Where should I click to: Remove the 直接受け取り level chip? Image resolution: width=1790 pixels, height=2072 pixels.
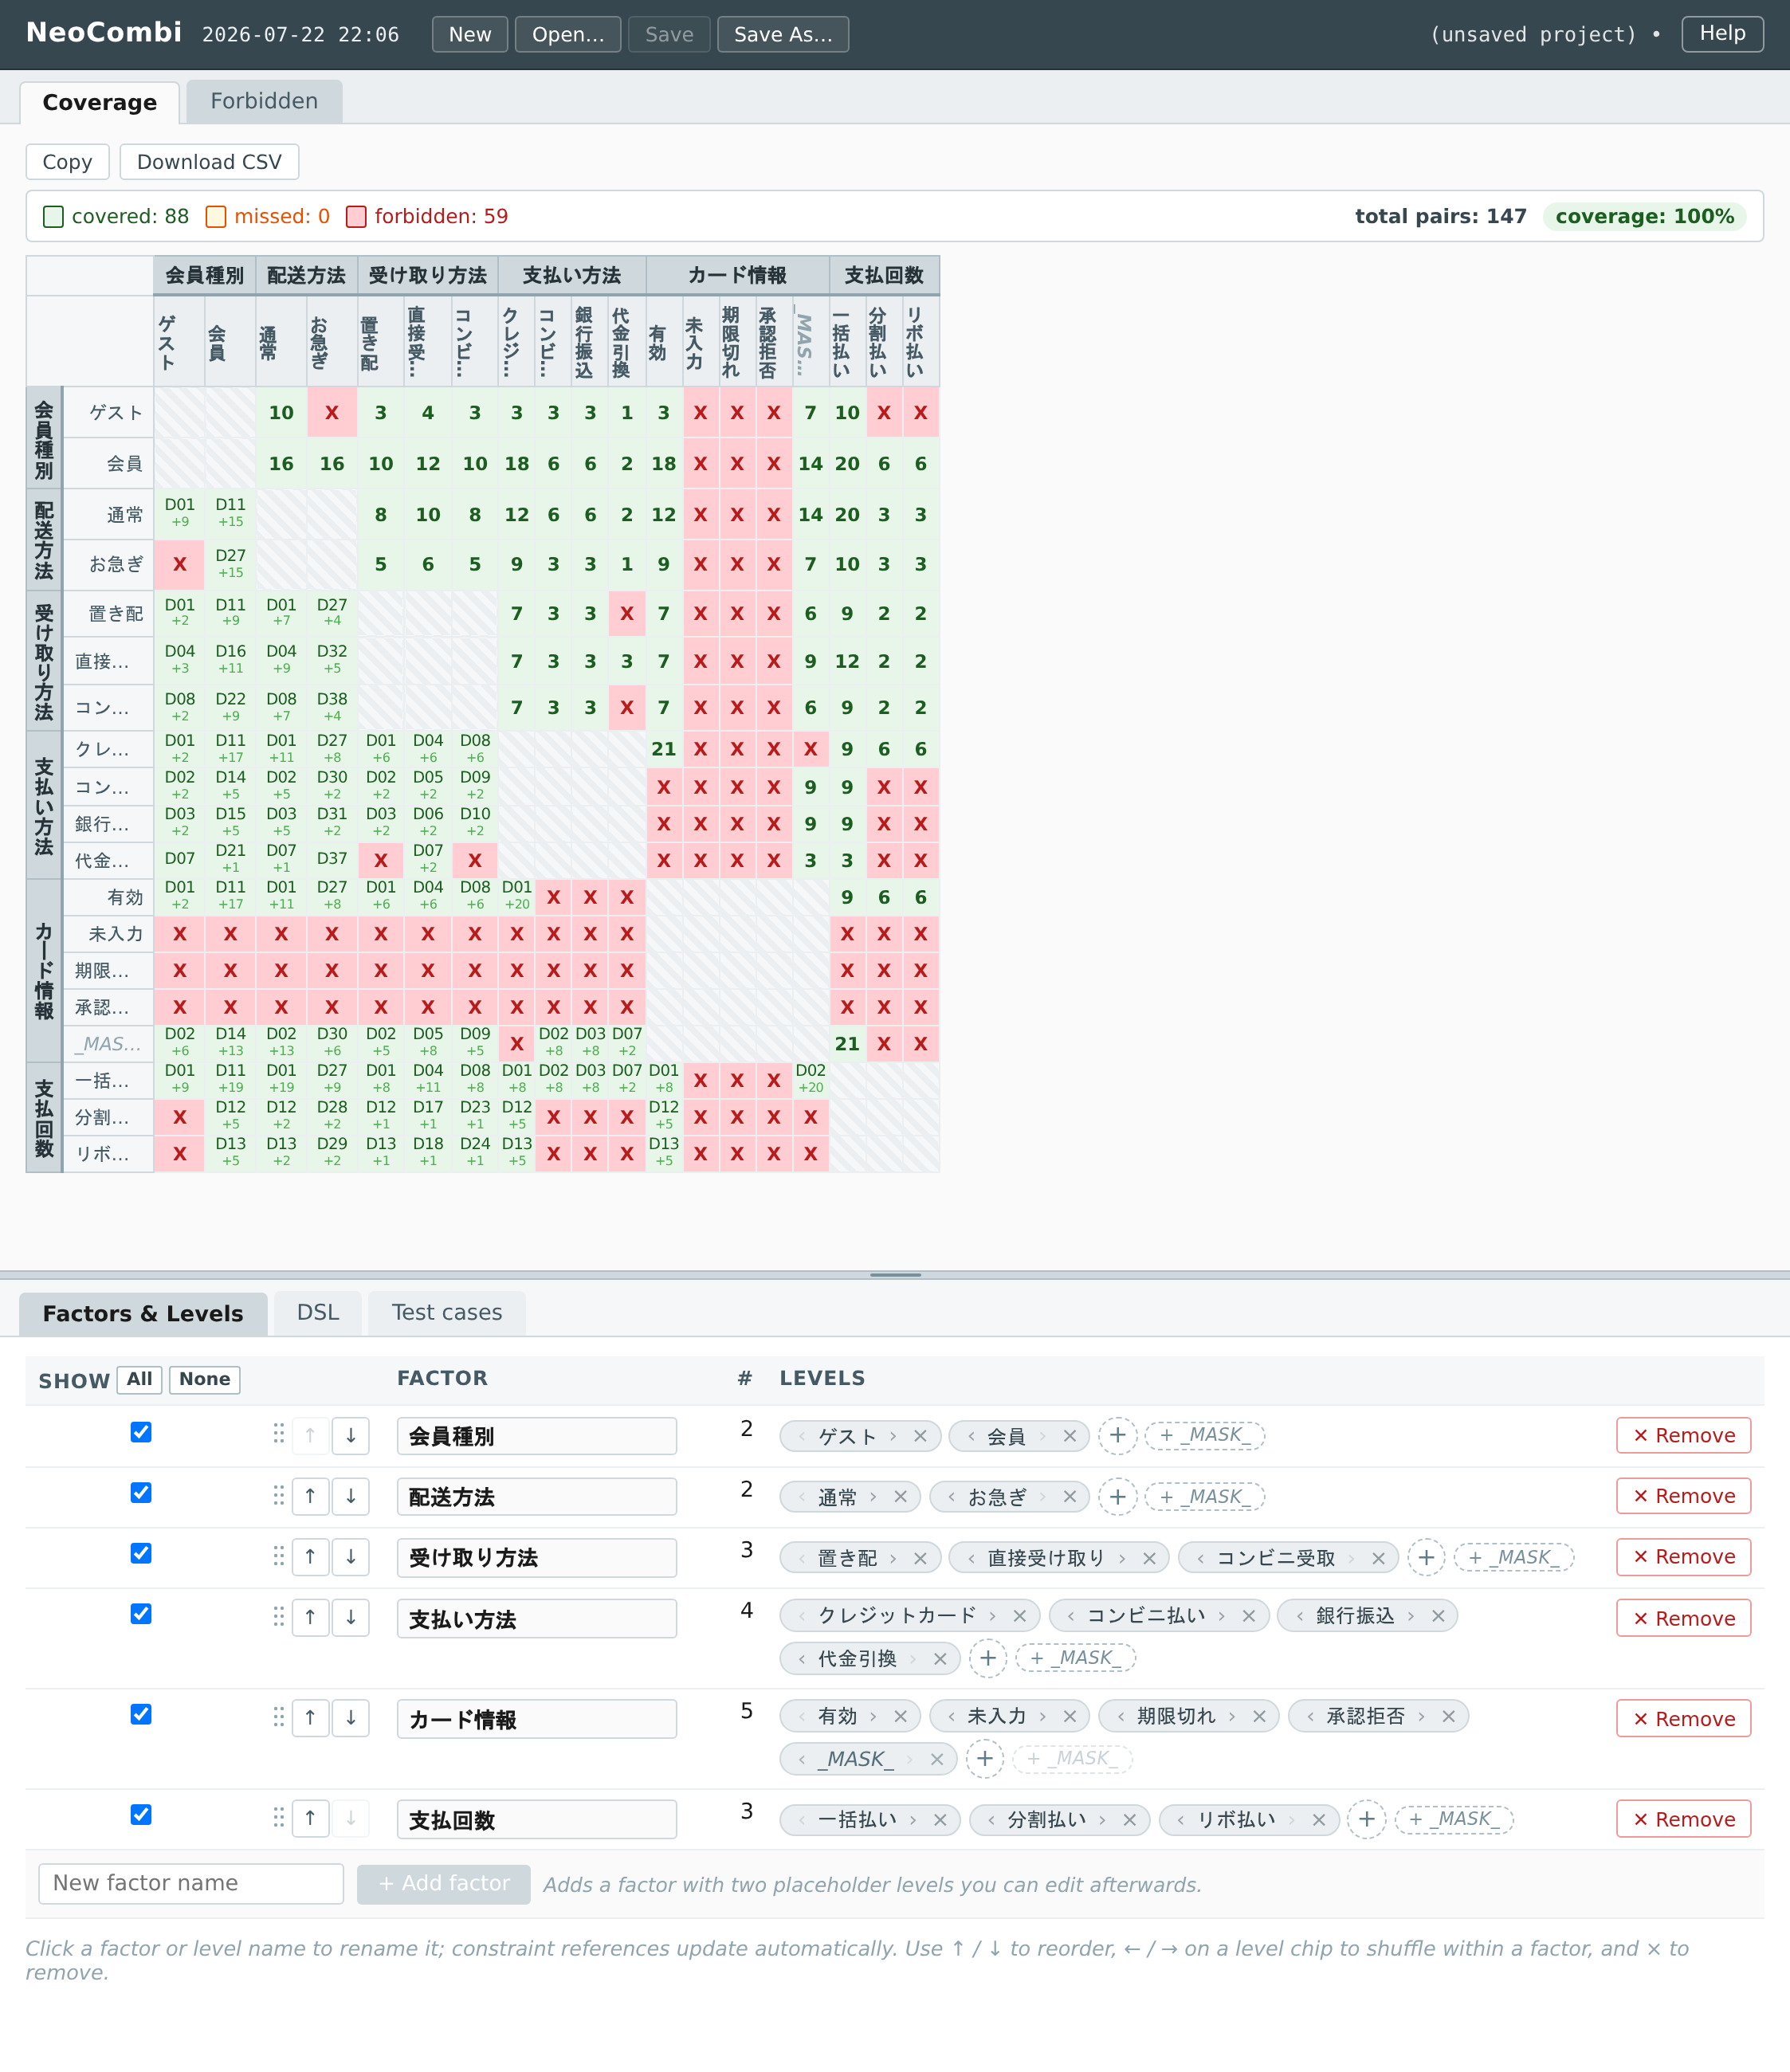click(1149, 1558)
